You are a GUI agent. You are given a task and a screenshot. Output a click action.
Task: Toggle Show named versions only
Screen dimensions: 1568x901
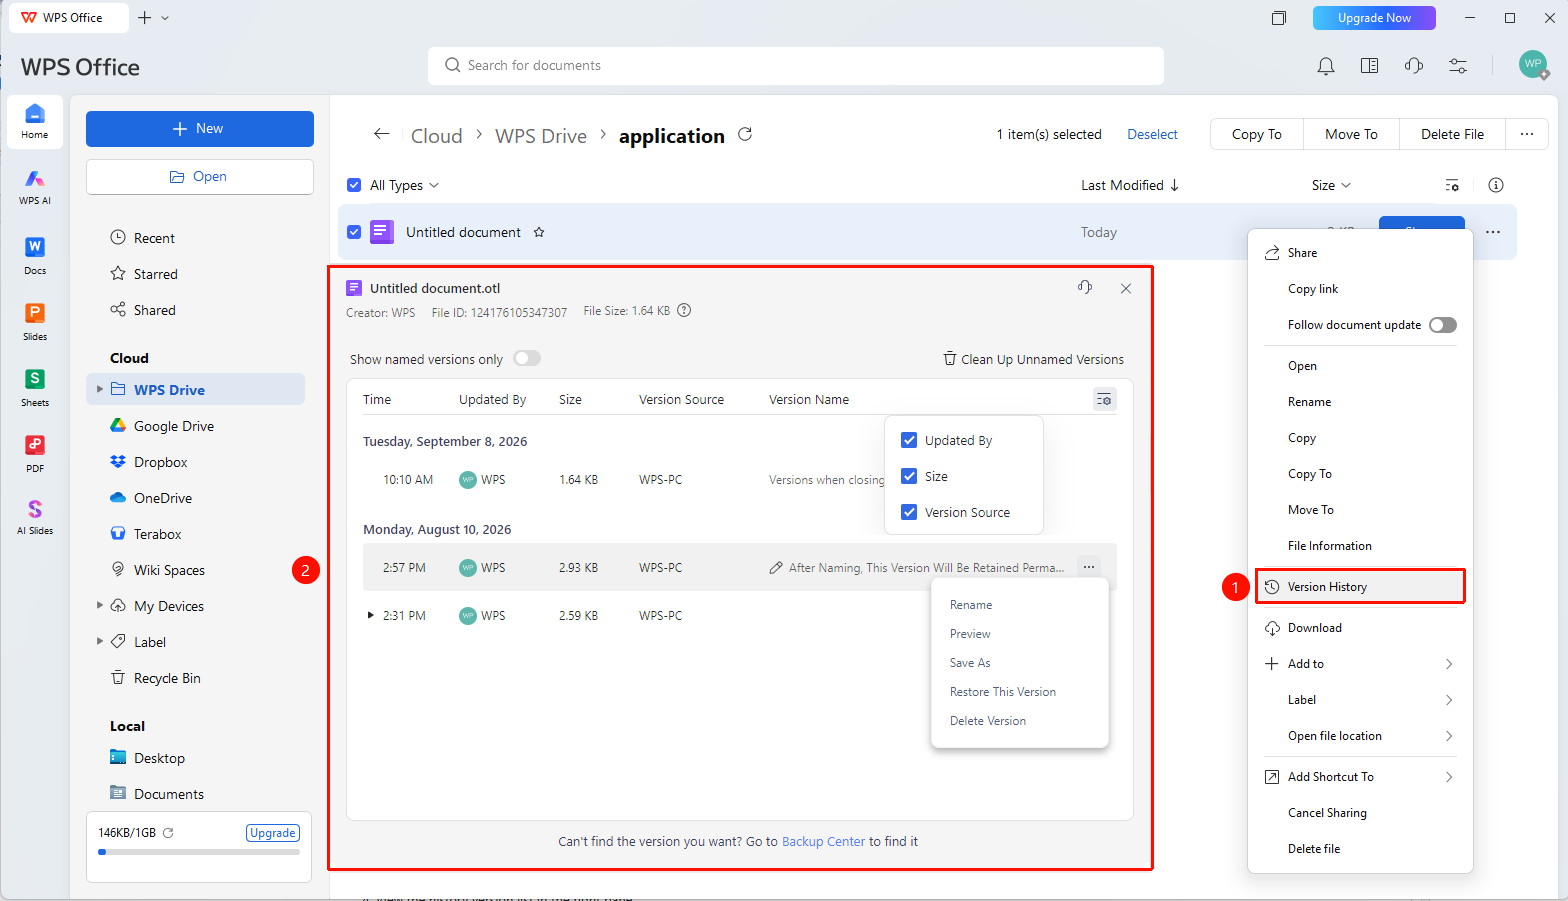click(x=527, y=359)
